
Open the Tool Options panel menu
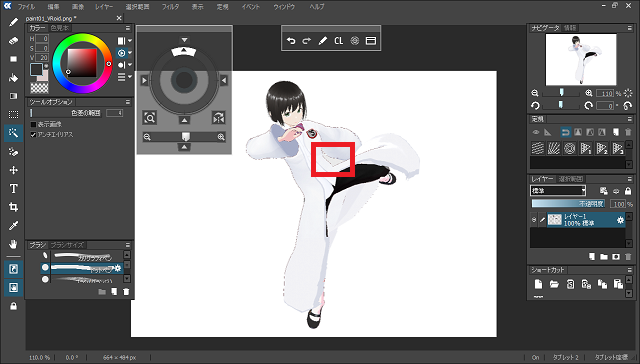click(128, 102)
